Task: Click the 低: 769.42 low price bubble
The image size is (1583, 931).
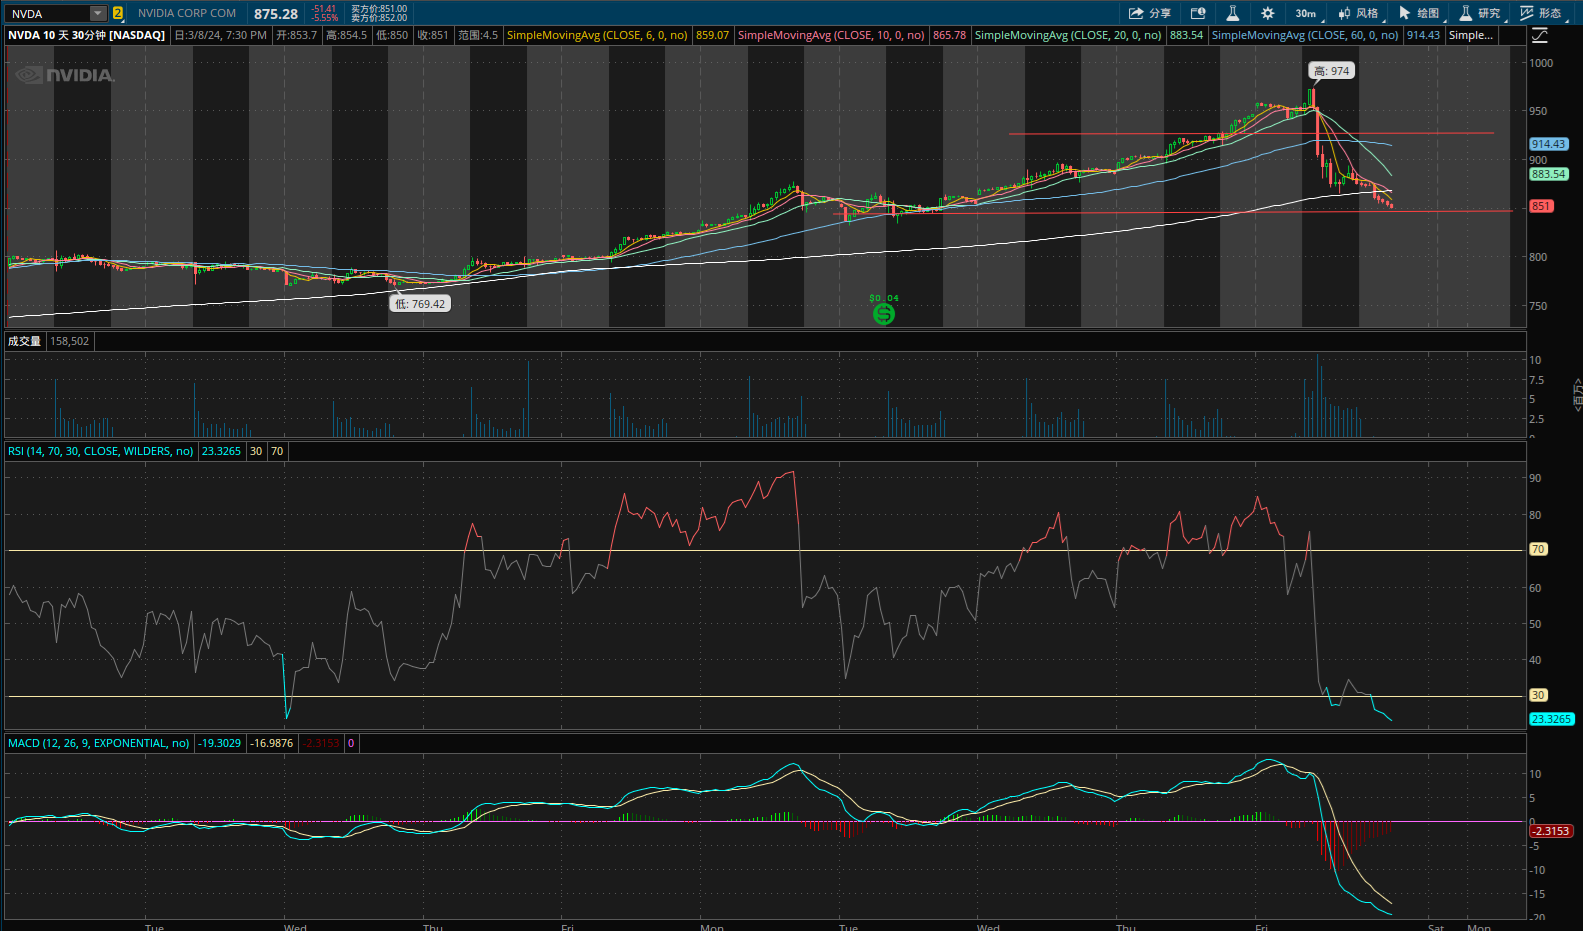Action: click(420, 304)
